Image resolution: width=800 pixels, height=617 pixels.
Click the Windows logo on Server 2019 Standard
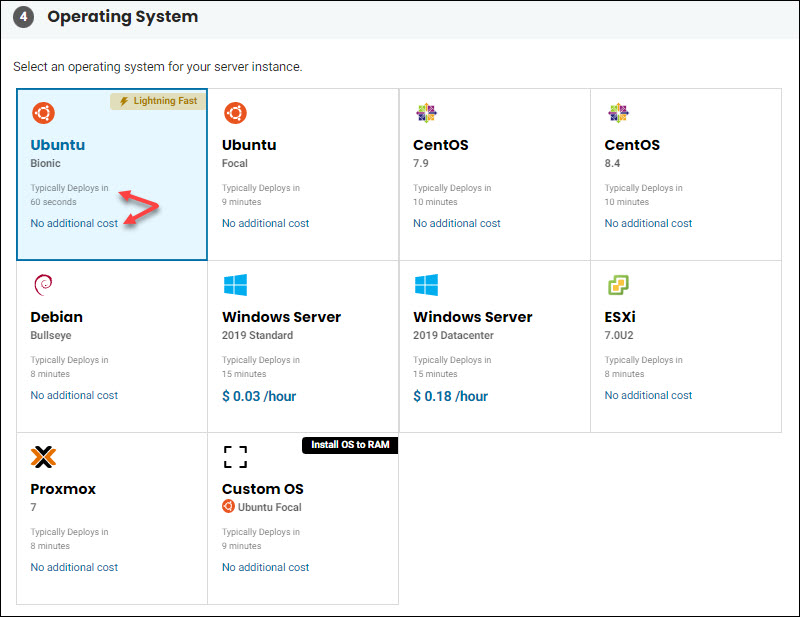[x=236, y=285]
